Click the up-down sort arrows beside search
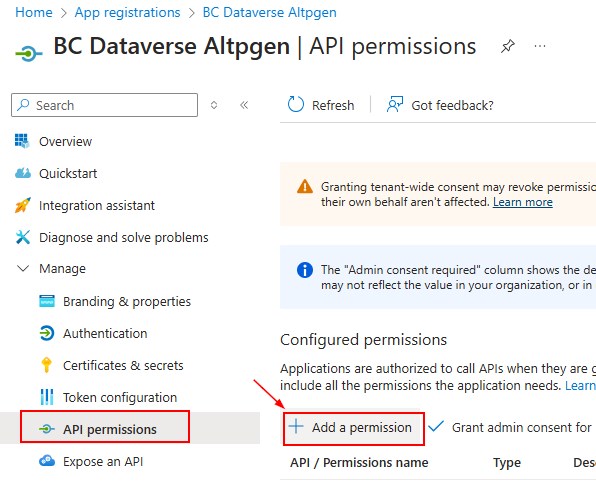The image size is (596, 481). [x=214, y=105]
